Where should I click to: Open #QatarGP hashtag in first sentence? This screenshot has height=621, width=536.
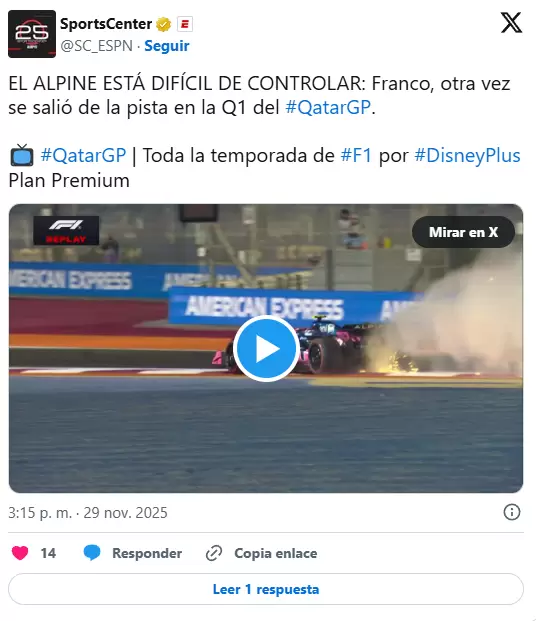click(328, 107)
